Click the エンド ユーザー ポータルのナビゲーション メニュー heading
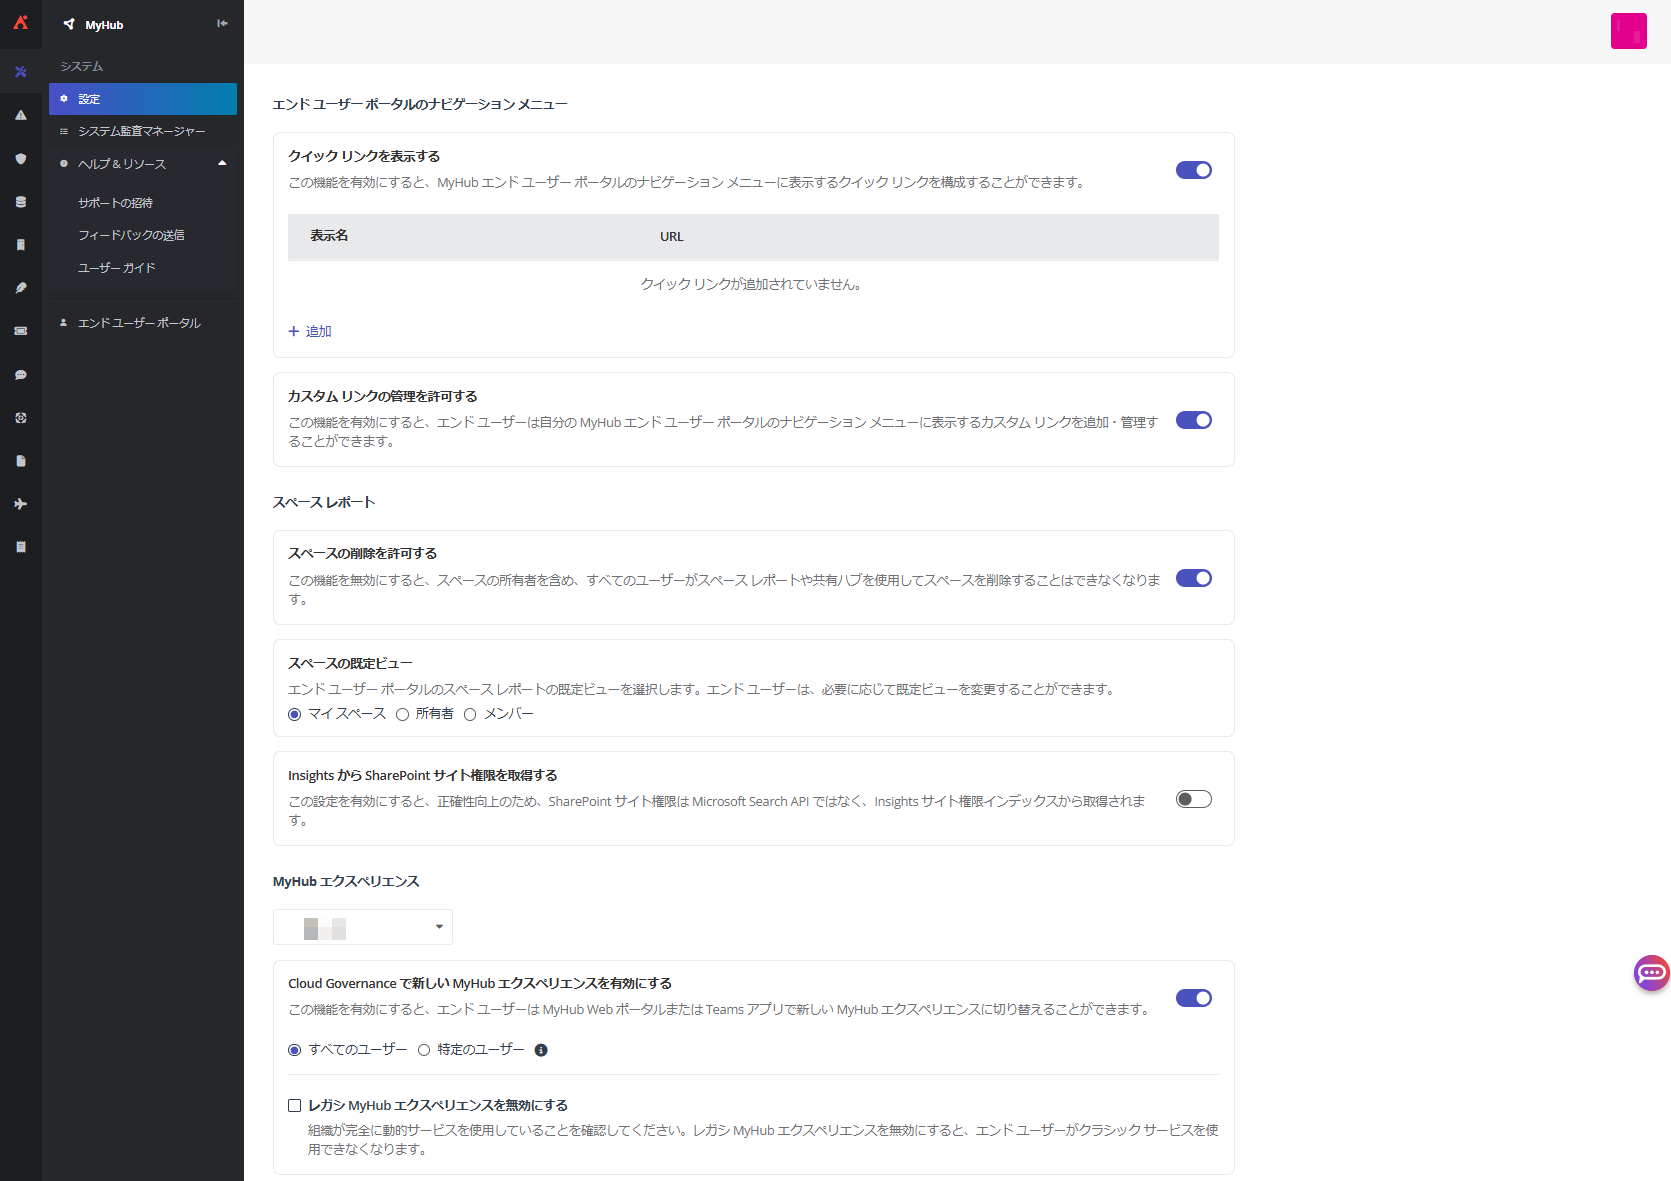The image size is (1671, 1181). click(420, 104)
